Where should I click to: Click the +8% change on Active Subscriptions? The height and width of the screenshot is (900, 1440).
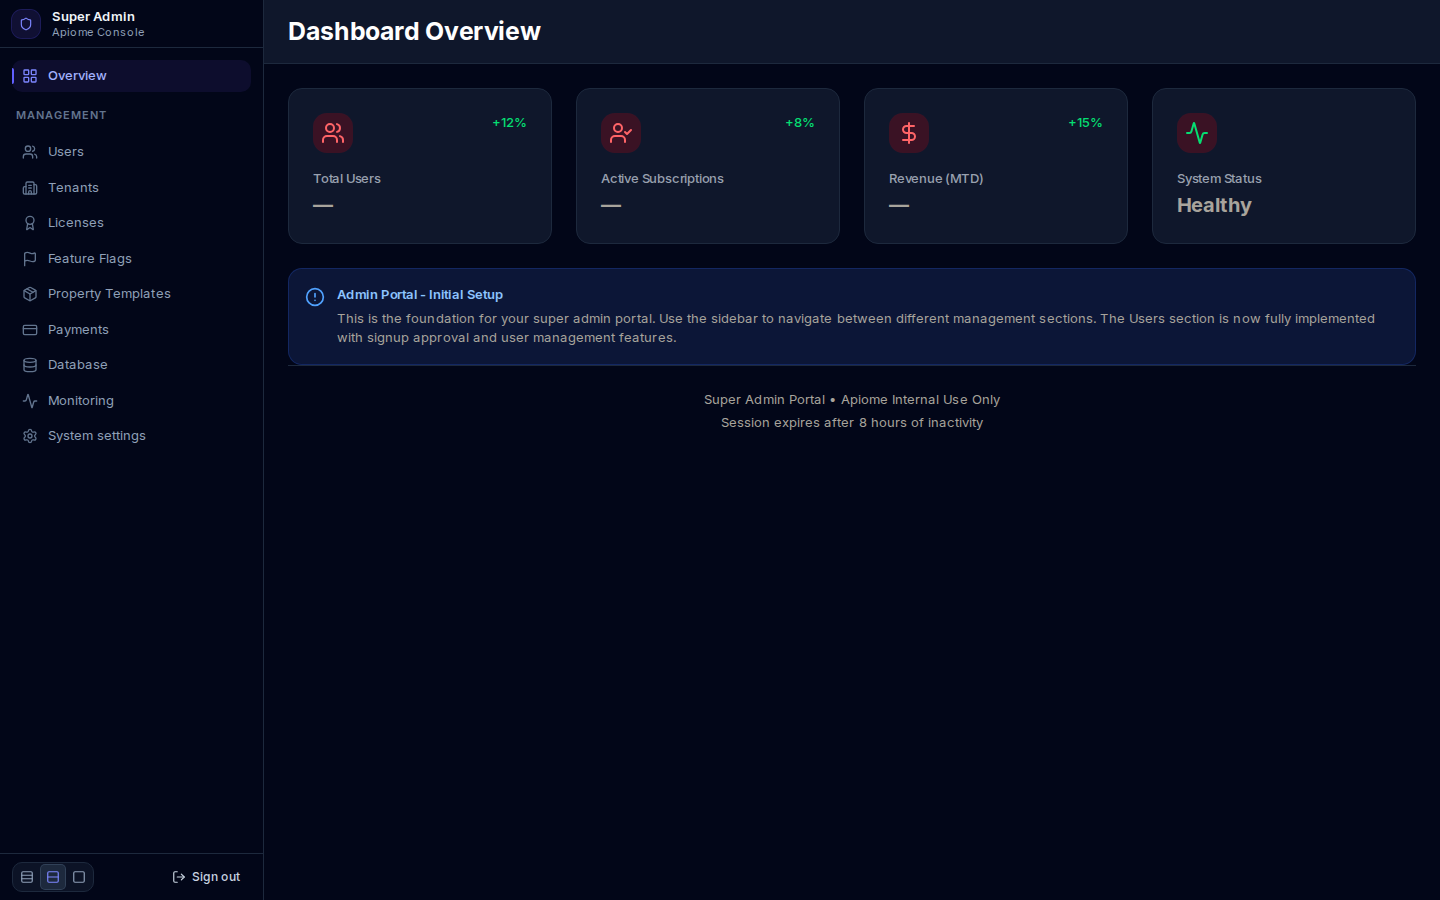click(x=800, y=123)
